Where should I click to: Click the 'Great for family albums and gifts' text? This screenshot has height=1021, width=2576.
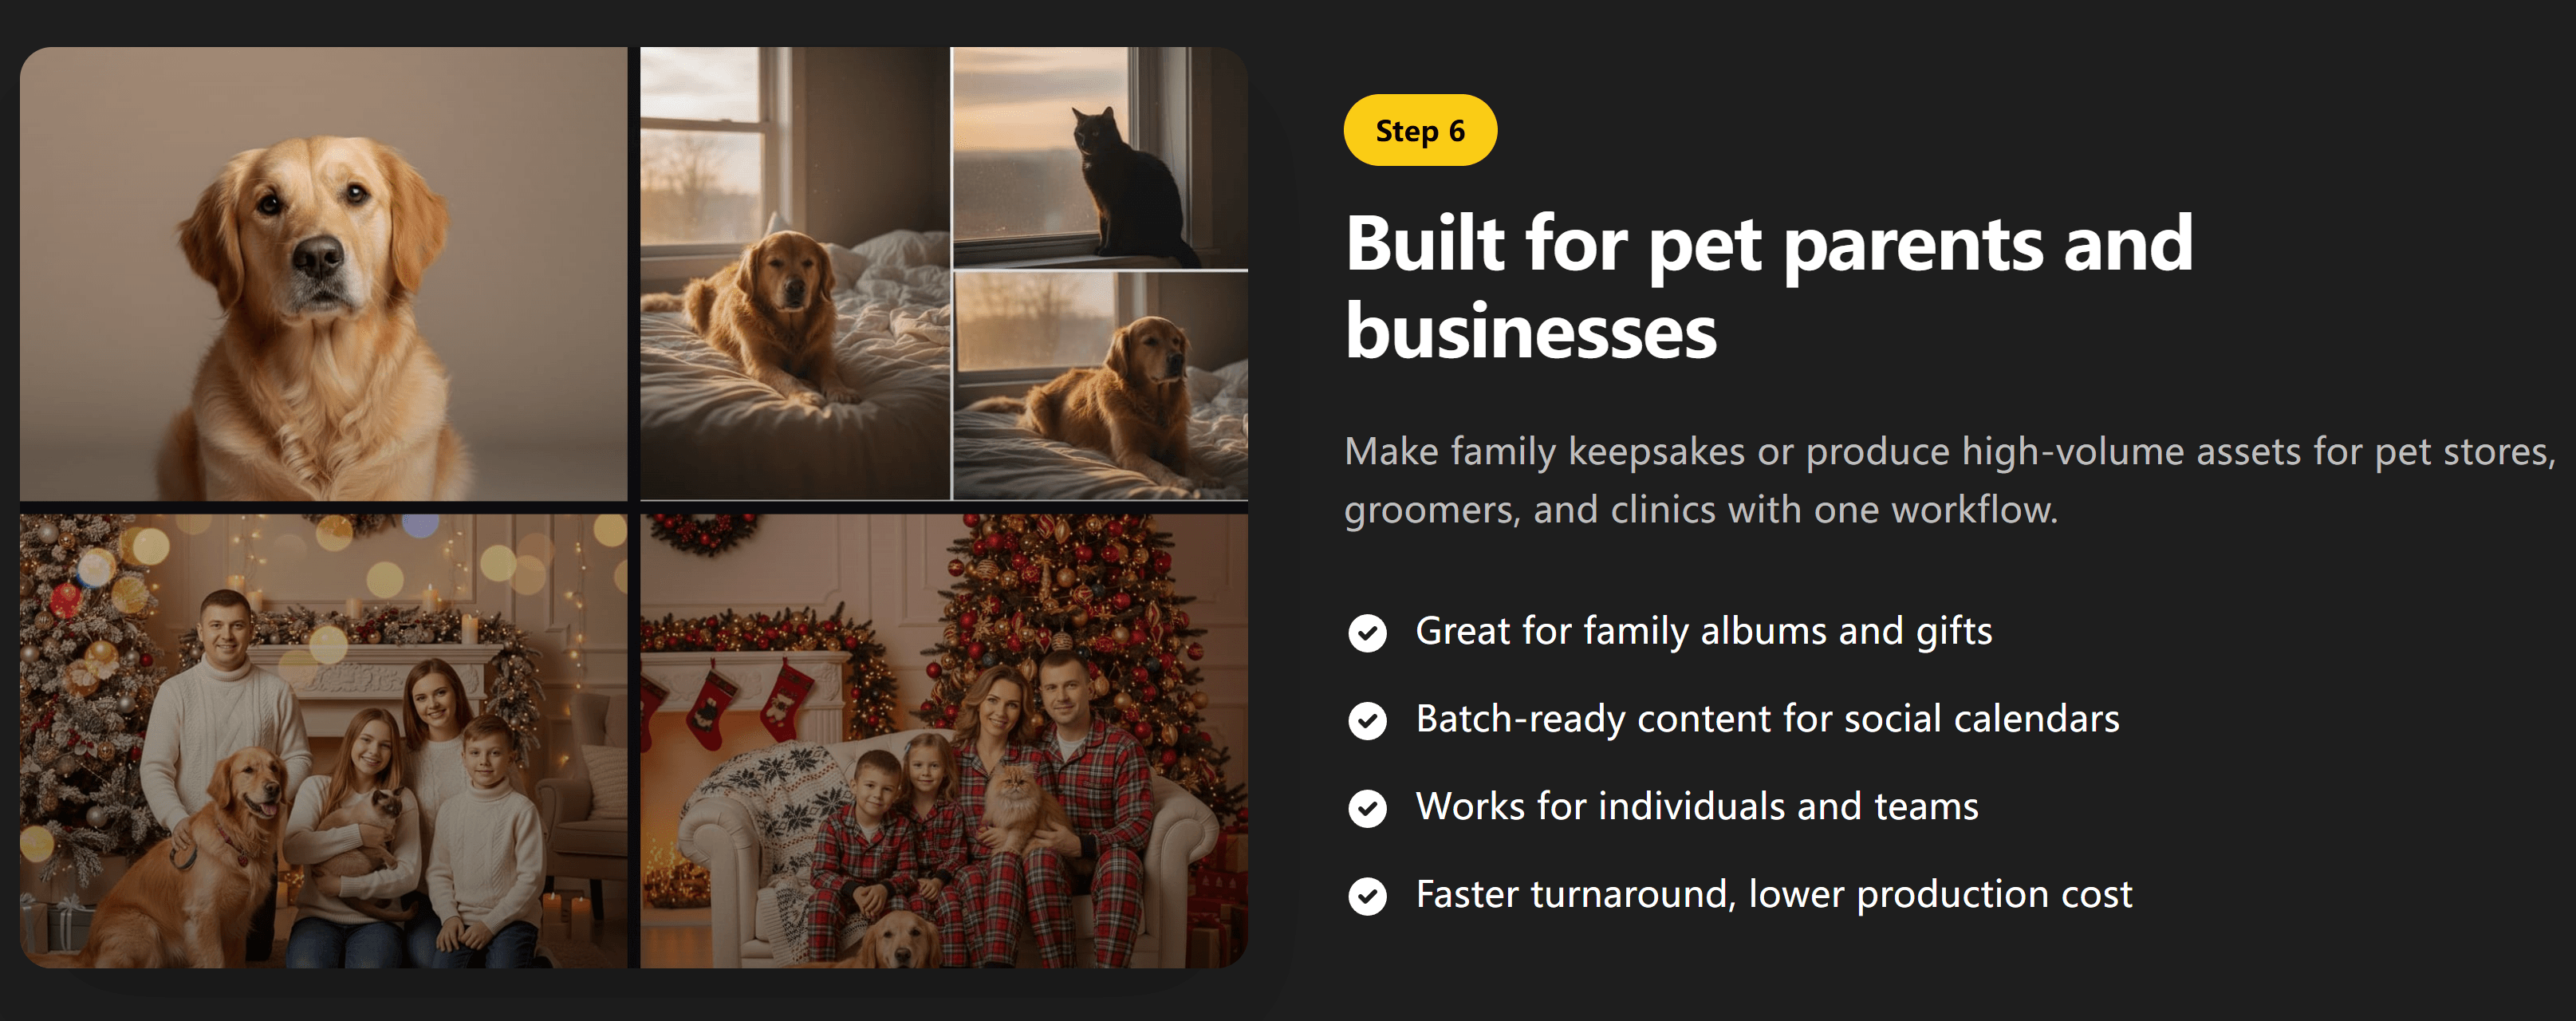1704,631
